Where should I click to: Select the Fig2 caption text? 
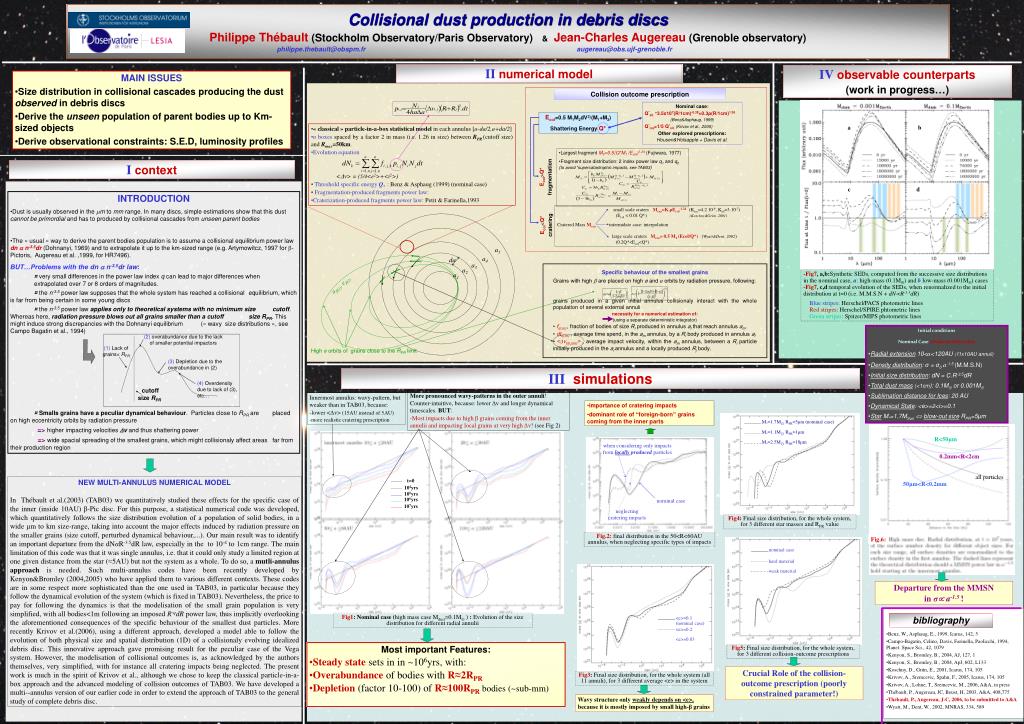pyautogui.click(x=648, y=539)
